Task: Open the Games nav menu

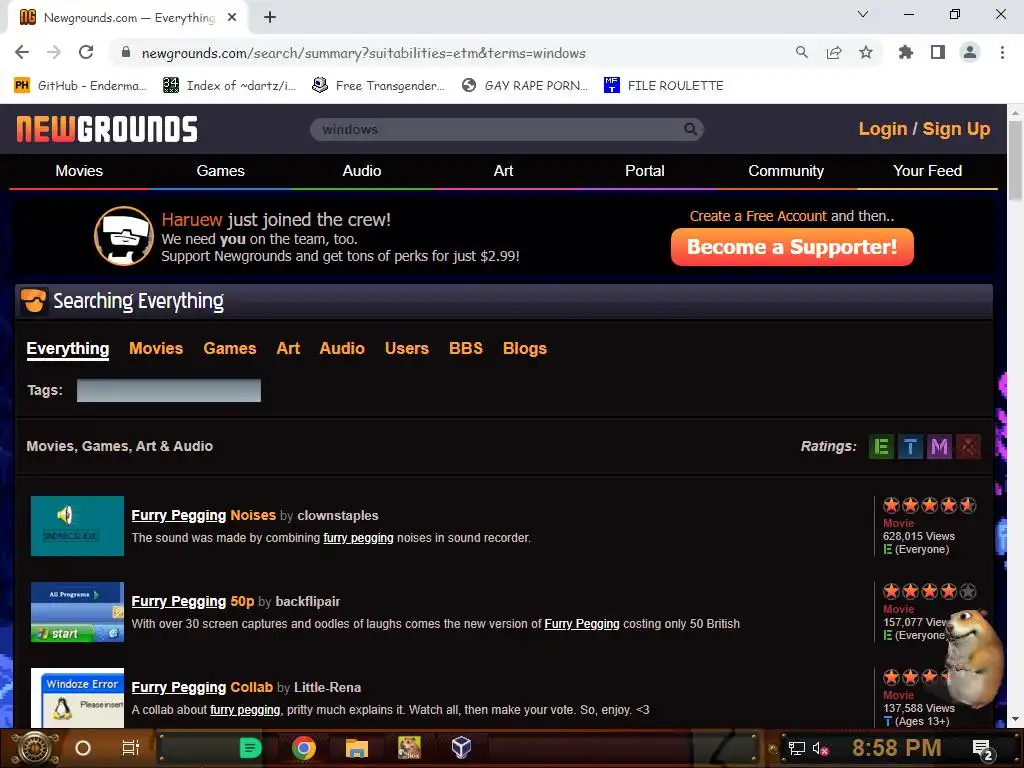Action: (x=221, y=170)
